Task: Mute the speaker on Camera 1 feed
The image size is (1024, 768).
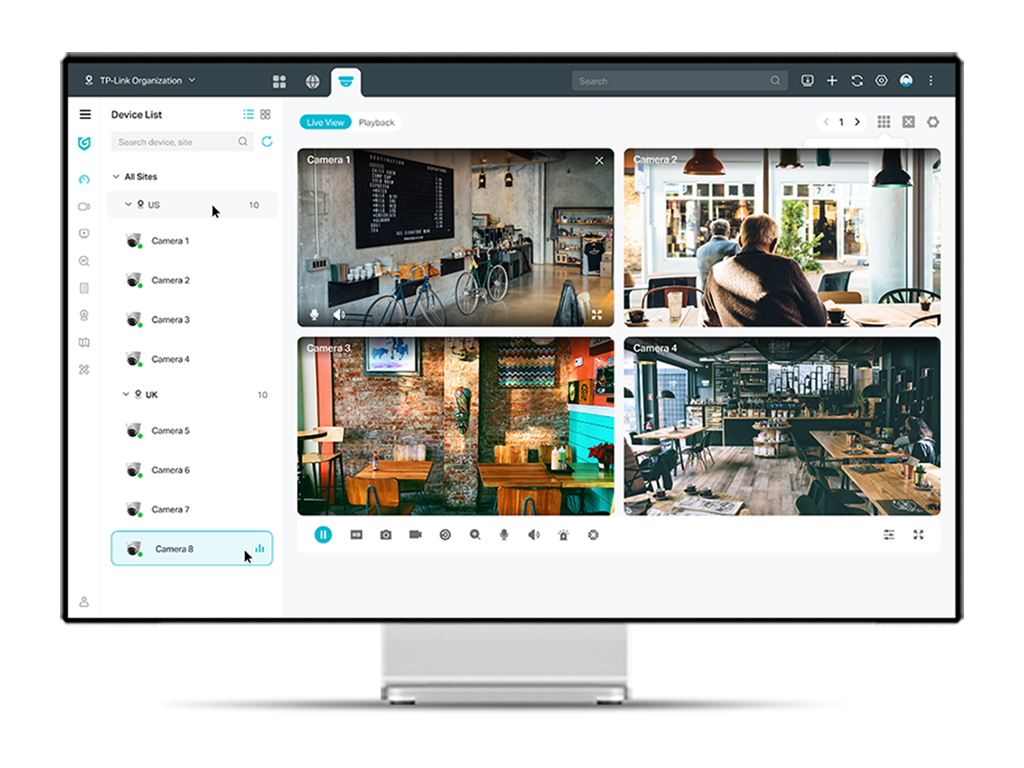Action: point(339,314)
